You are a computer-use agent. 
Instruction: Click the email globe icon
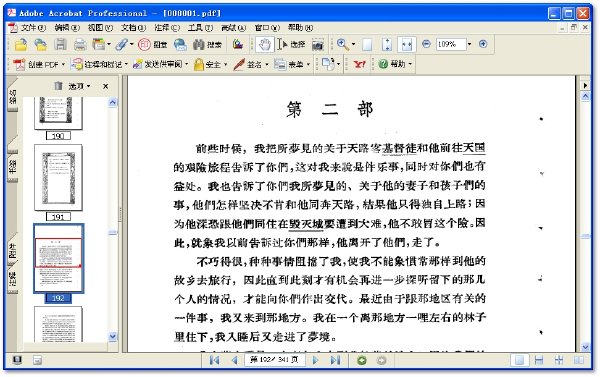[x=180, y=45]
